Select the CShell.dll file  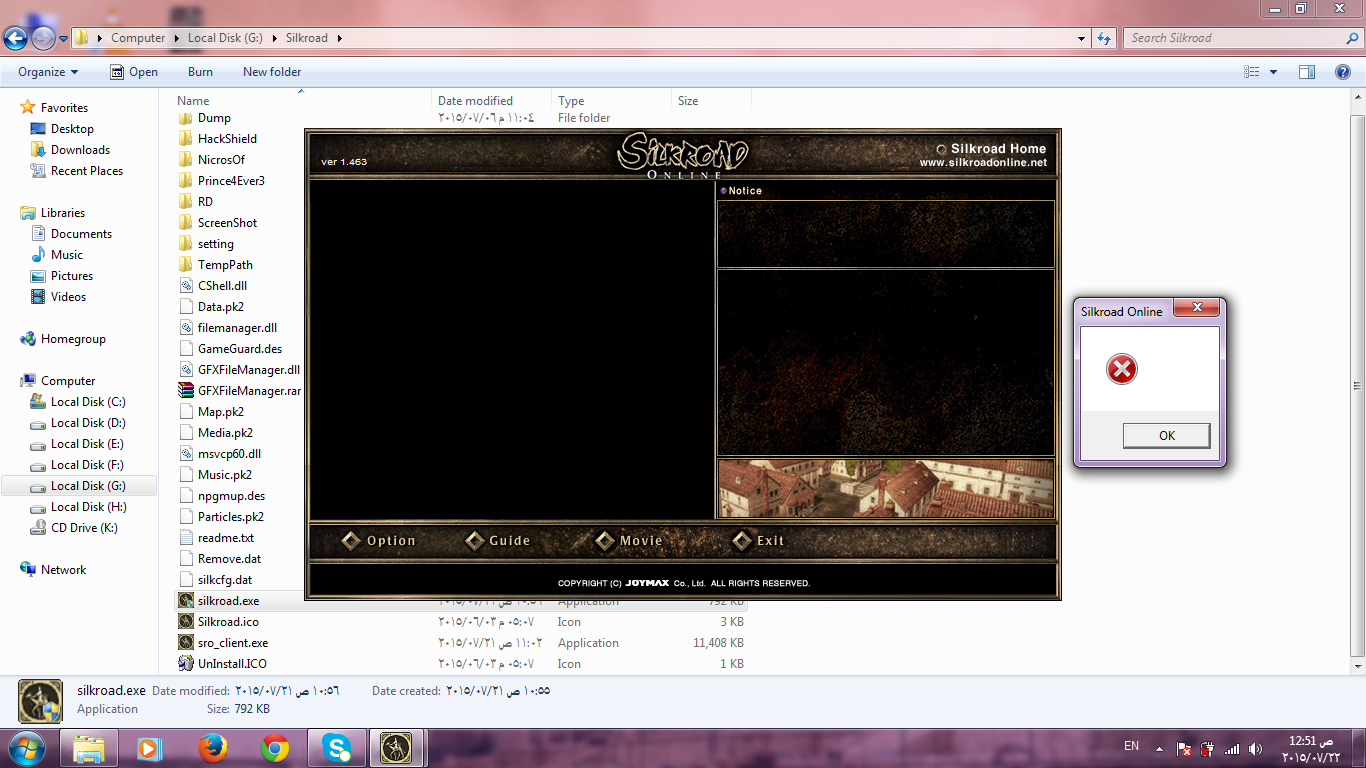pos(222,286)
